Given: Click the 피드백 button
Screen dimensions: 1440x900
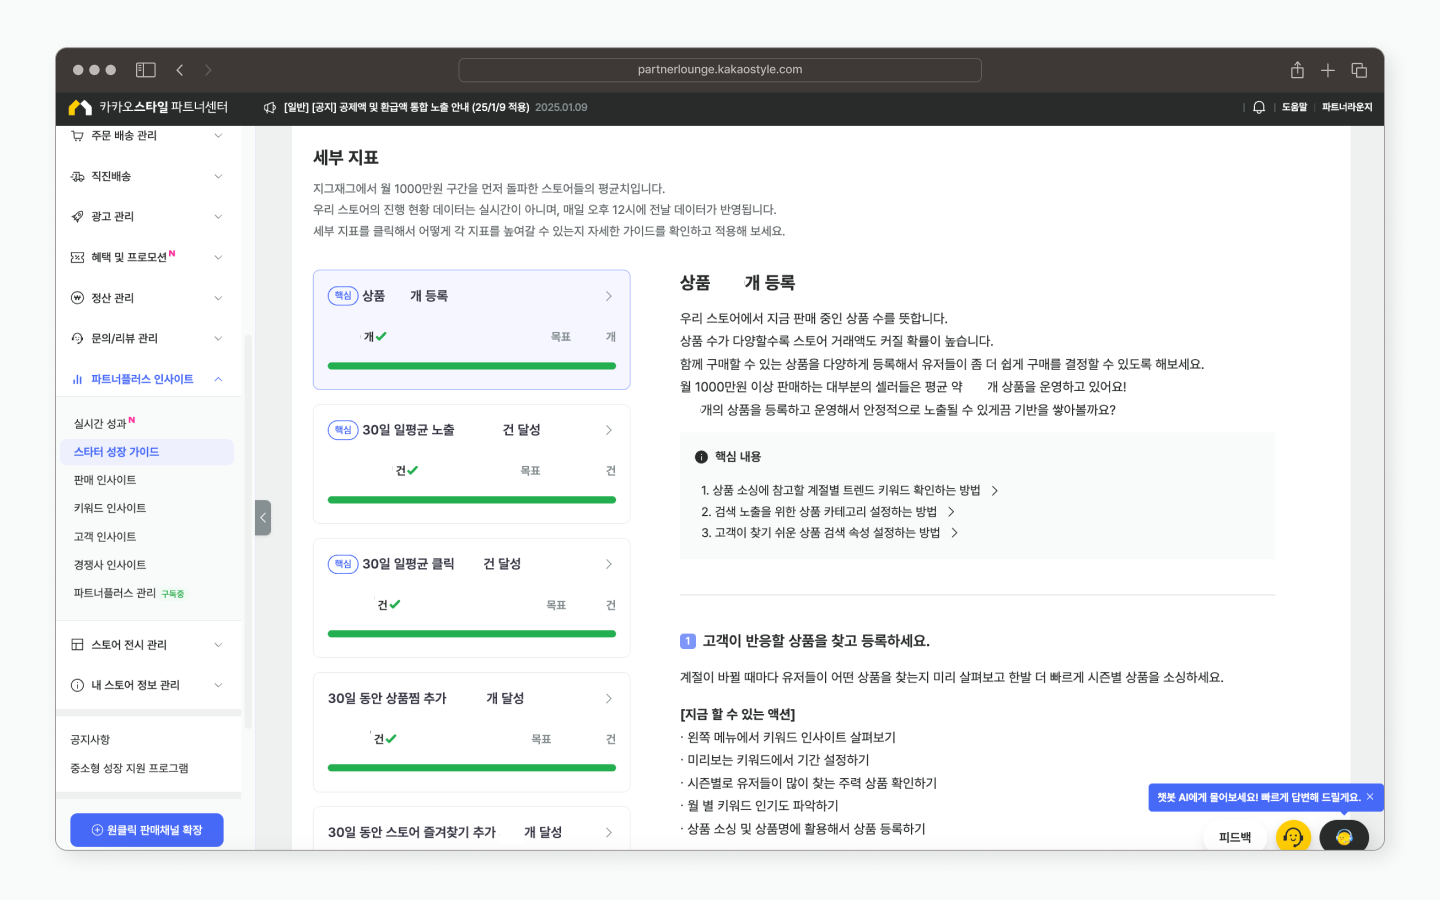Looking at the screenshot, I should [1235, 837].
